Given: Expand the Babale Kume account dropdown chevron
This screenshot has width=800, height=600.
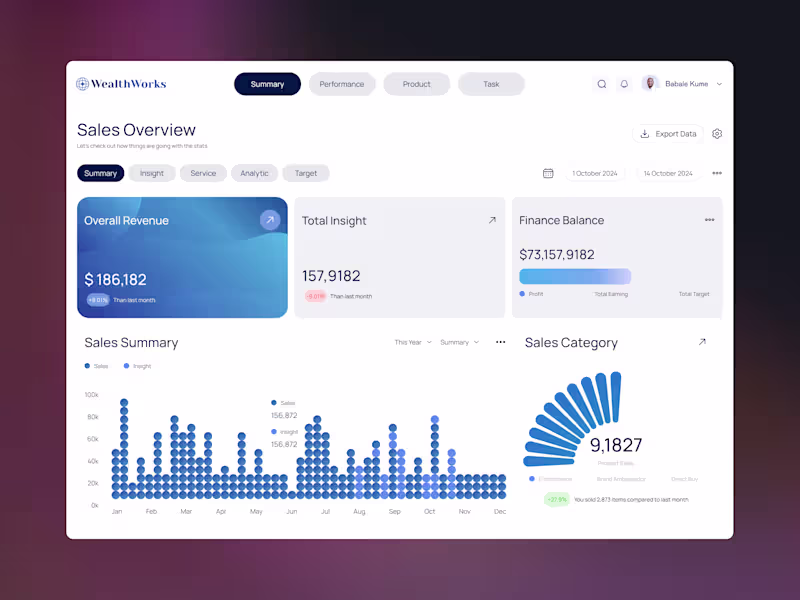Looking at the screenshot, I should click(719, 84).
